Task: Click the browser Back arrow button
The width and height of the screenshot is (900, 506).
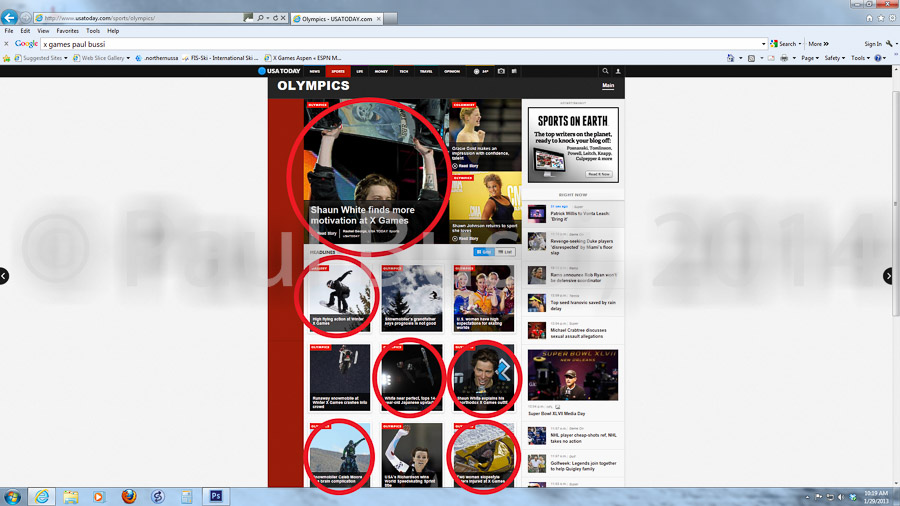Action: click(10, 17)
